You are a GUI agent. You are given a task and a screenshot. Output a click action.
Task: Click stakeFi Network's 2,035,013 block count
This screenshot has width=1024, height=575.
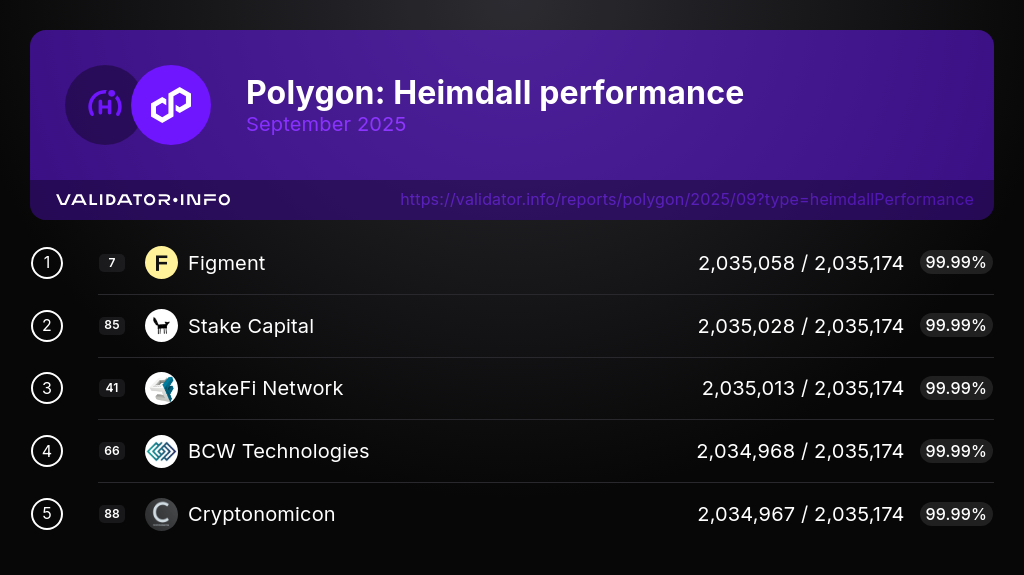pyautogui.click(x=748, y=388)
